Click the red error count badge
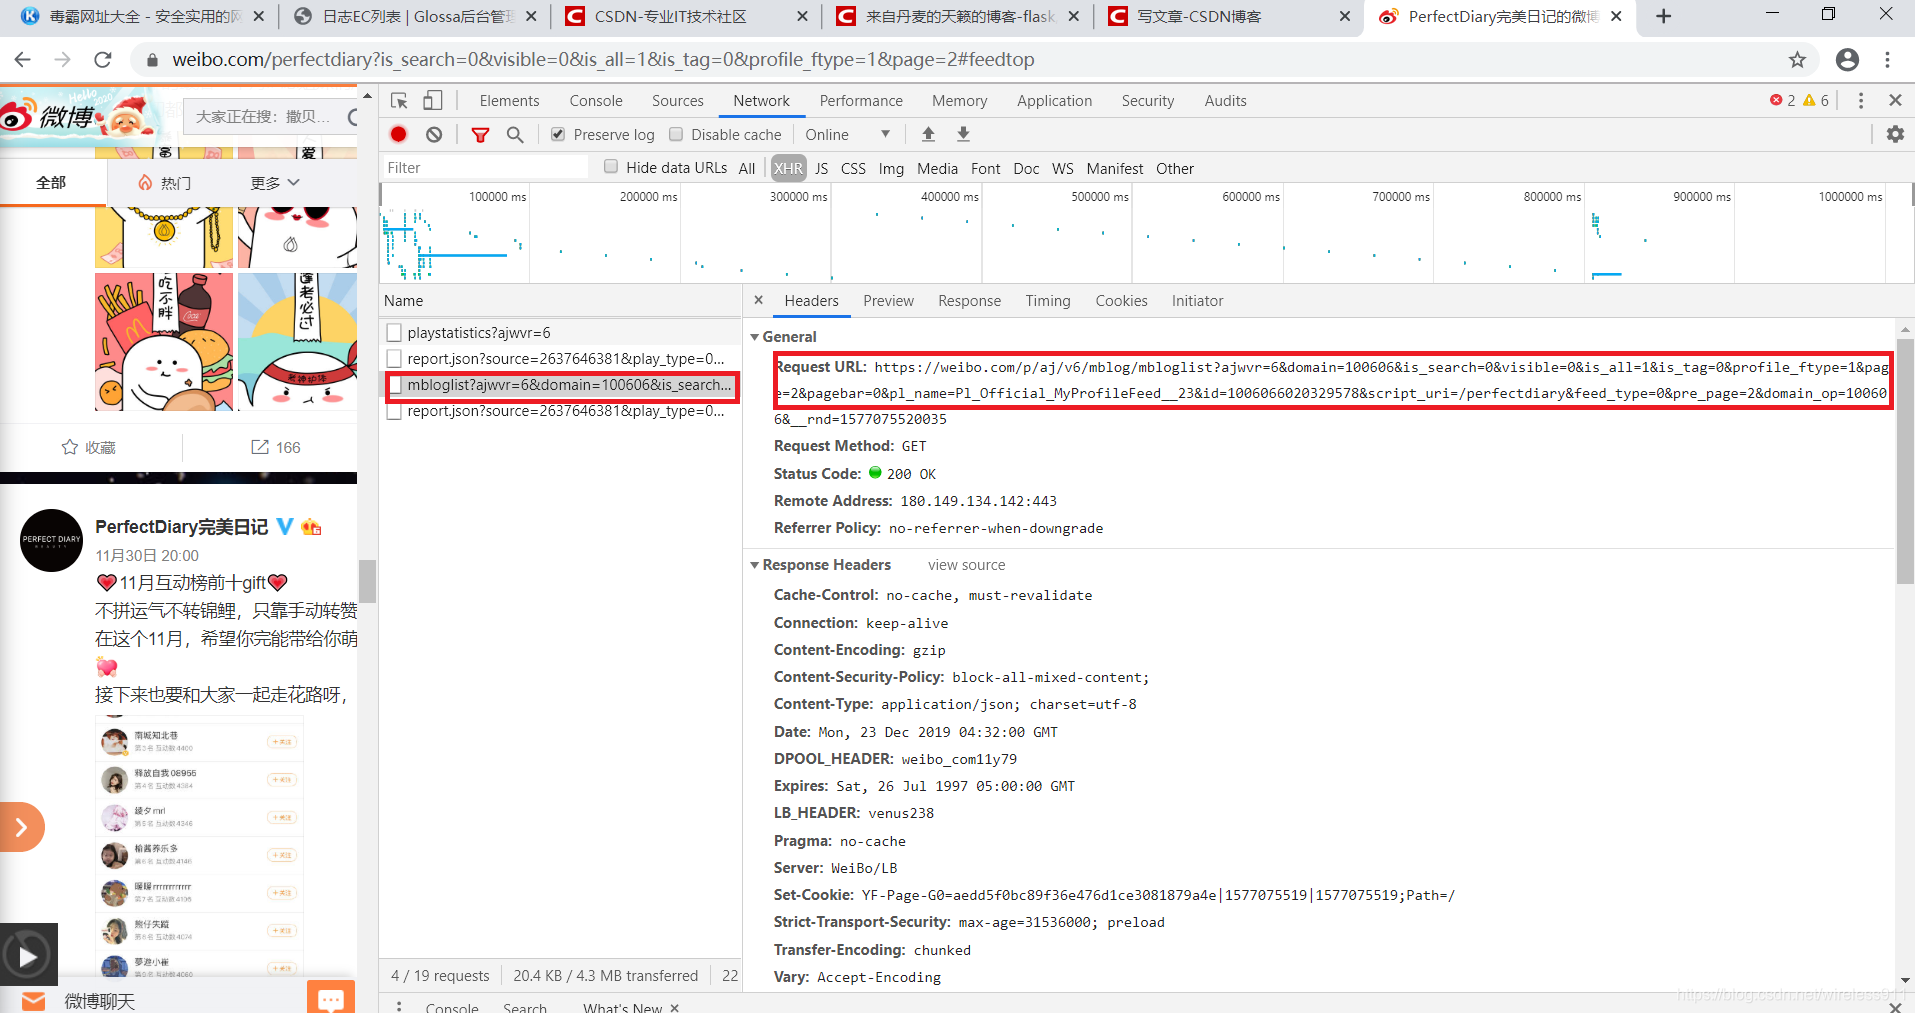 point(1782,101)
